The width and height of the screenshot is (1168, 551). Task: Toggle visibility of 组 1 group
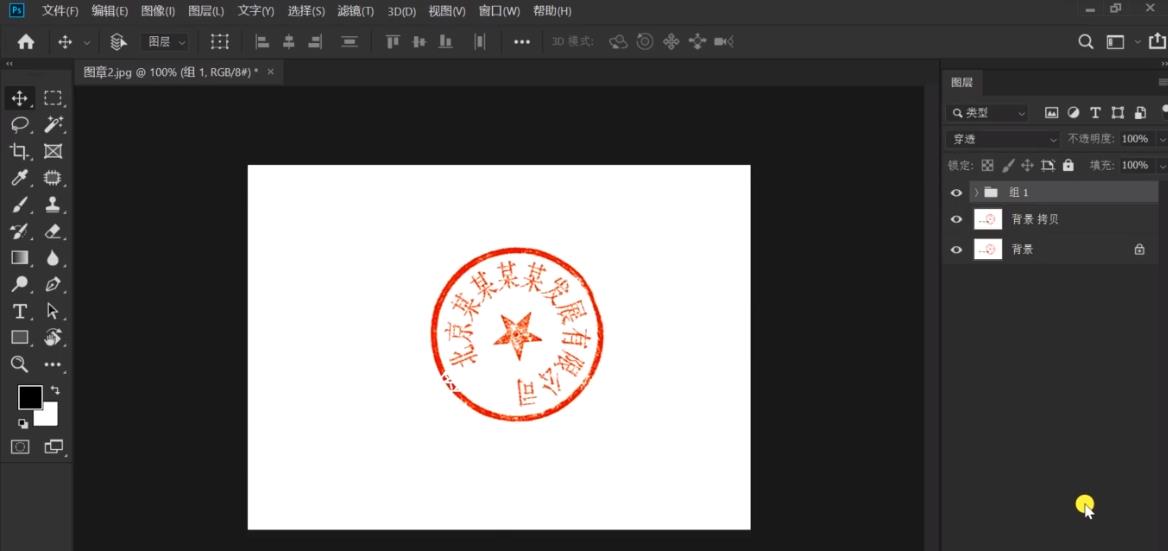click(956, 193)
